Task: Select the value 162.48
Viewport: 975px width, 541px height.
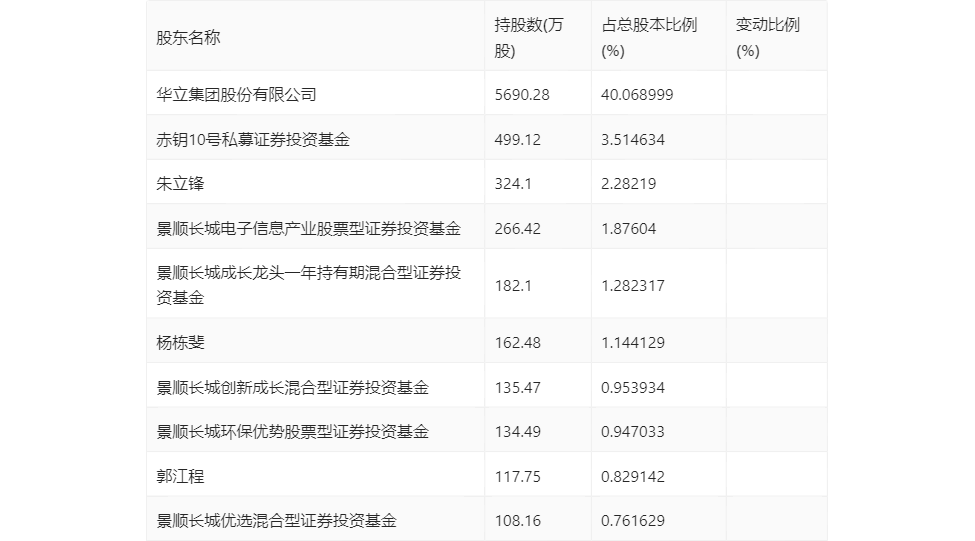Action: click(x=518, y=343)
